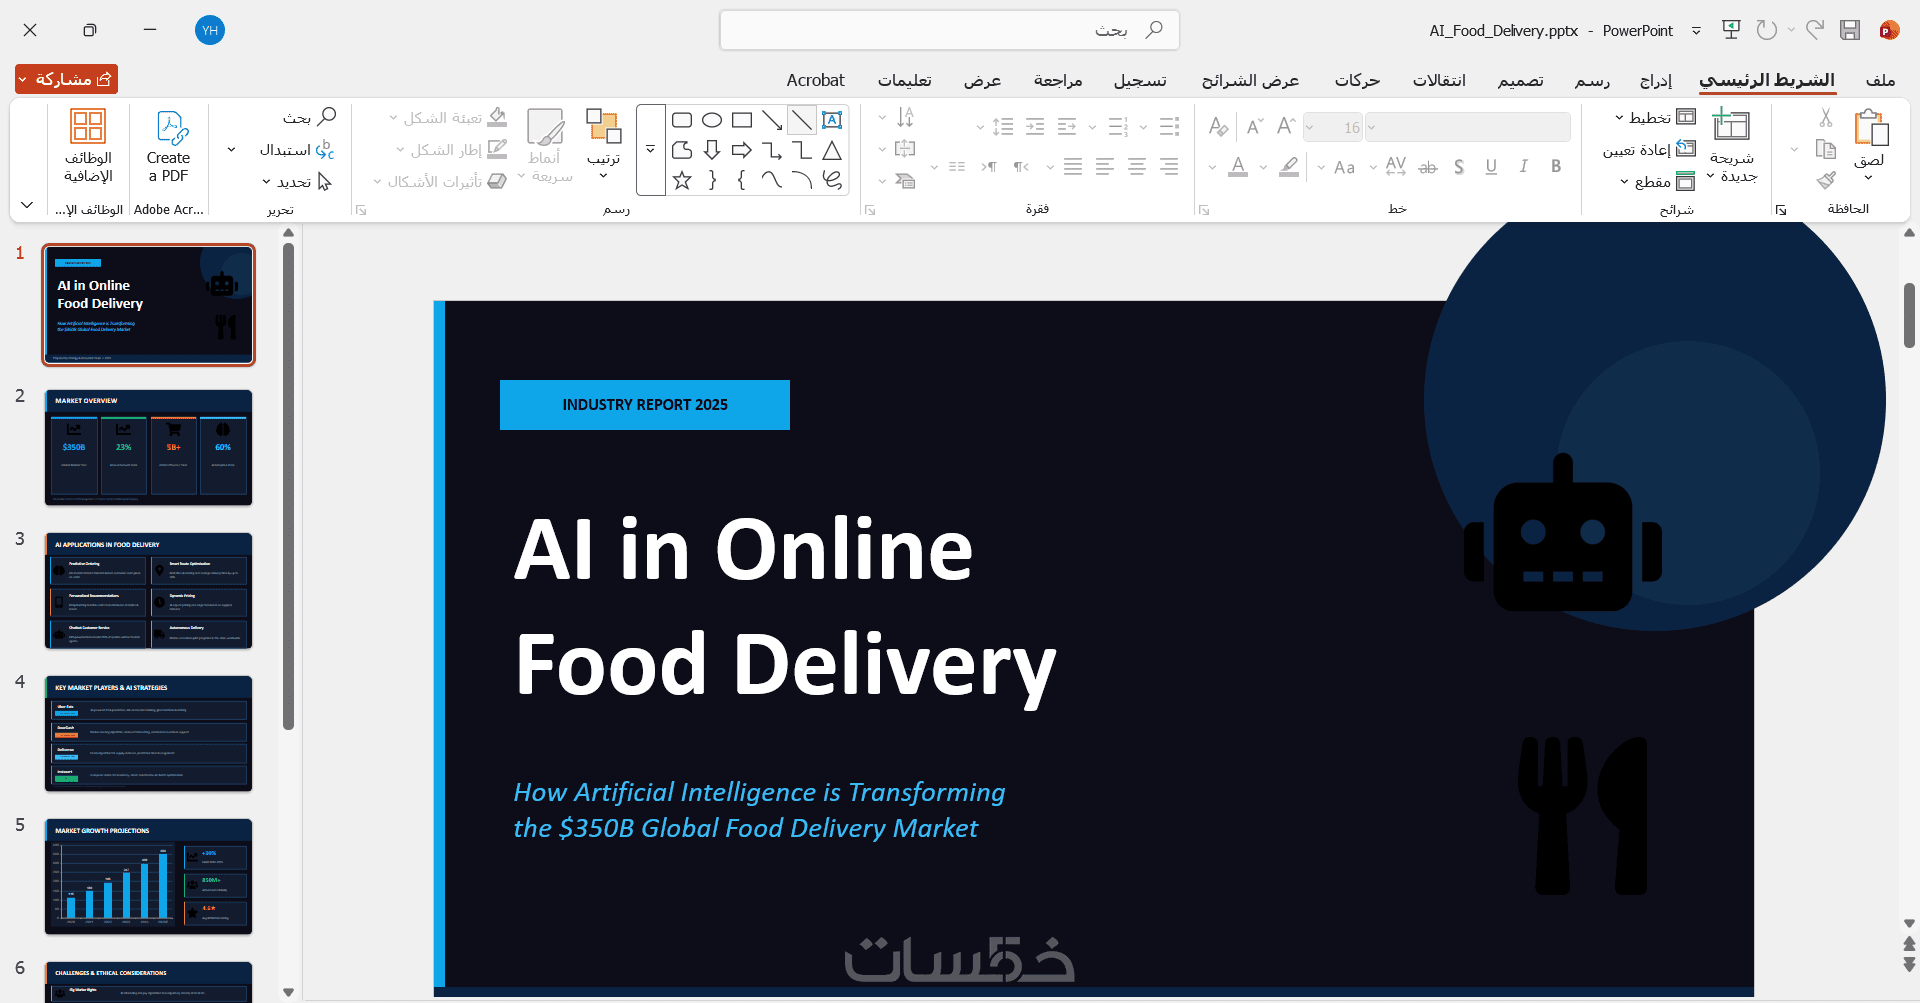Pick the Left Brace shape
1920x1003 pixels.
[x=742, y=180]
